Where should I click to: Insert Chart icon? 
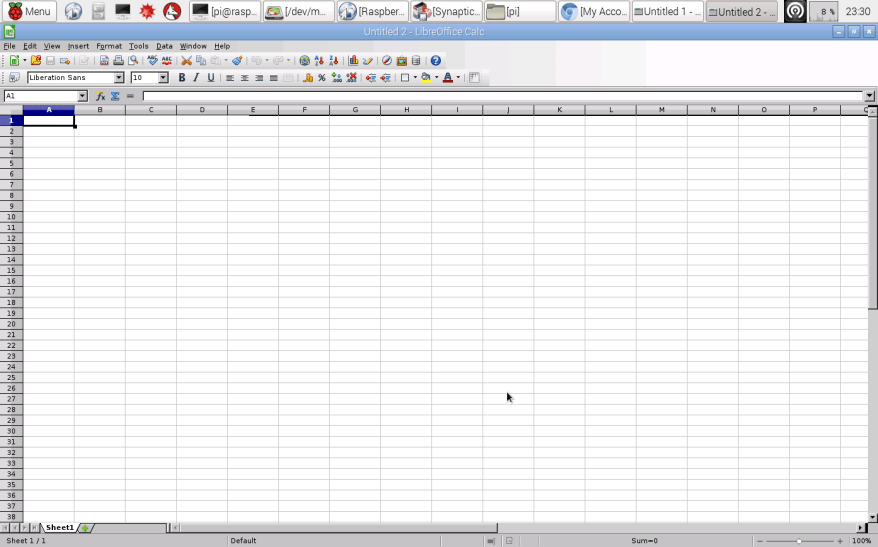353,60
